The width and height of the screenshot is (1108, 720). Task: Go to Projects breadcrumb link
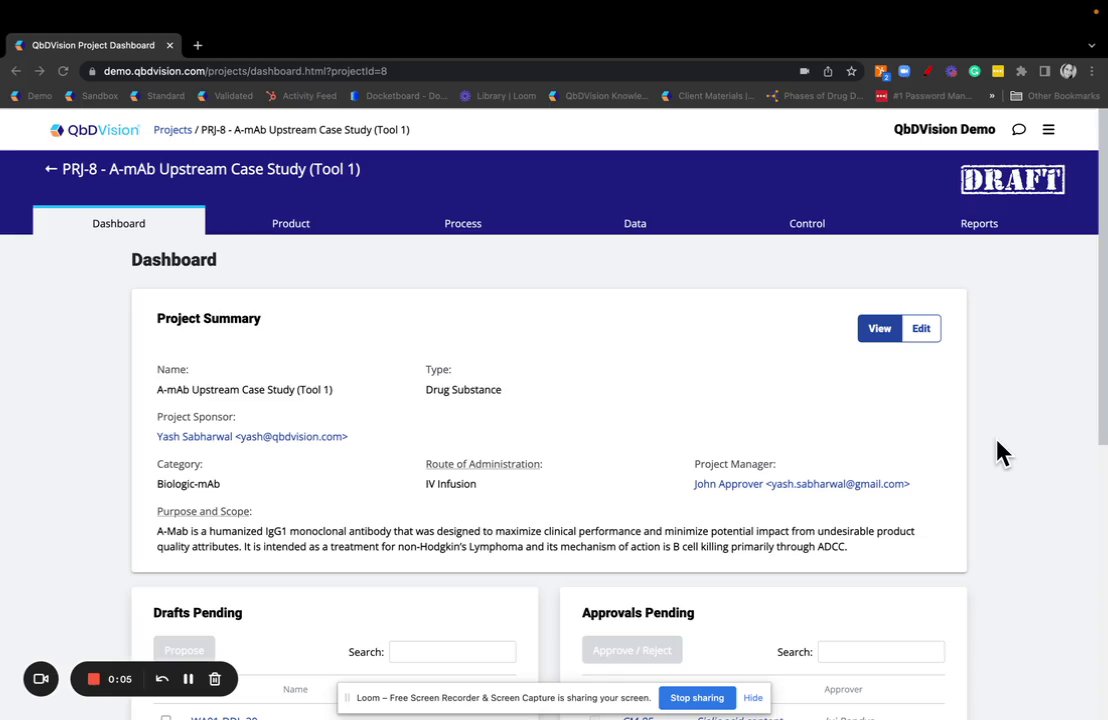pos(172,130)
